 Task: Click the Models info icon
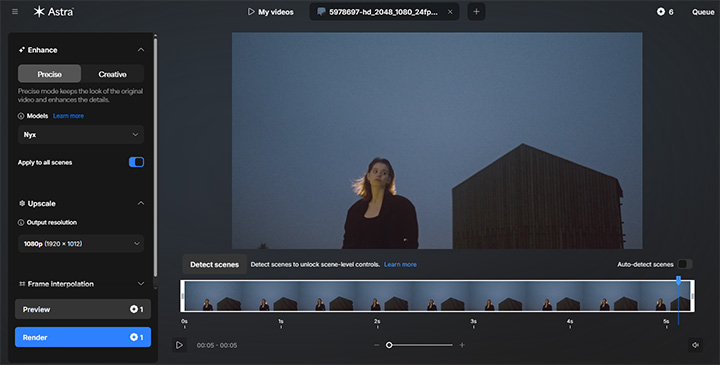[x=21, y=116]
